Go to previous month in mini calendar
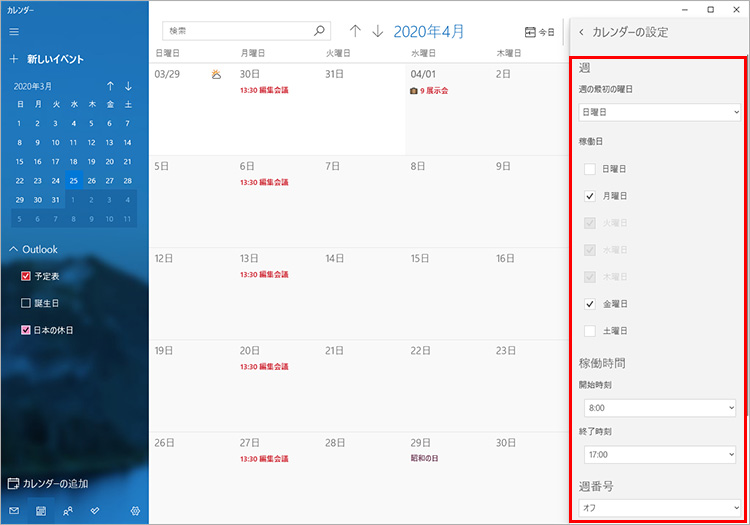This screenshot has height=525, width=750. (x=110, y=86)
